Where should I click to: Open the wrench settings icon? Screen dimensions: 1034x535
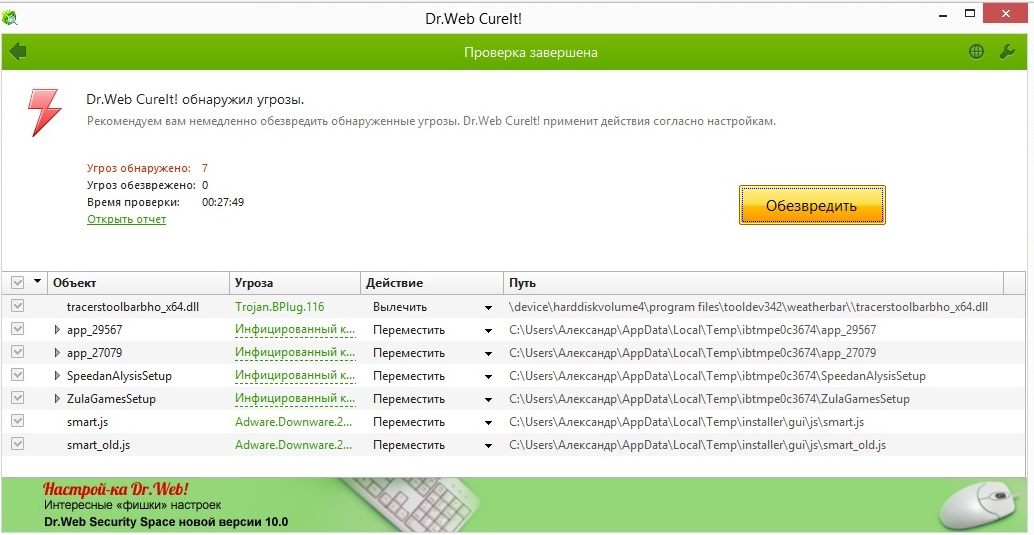[1007, 51]
